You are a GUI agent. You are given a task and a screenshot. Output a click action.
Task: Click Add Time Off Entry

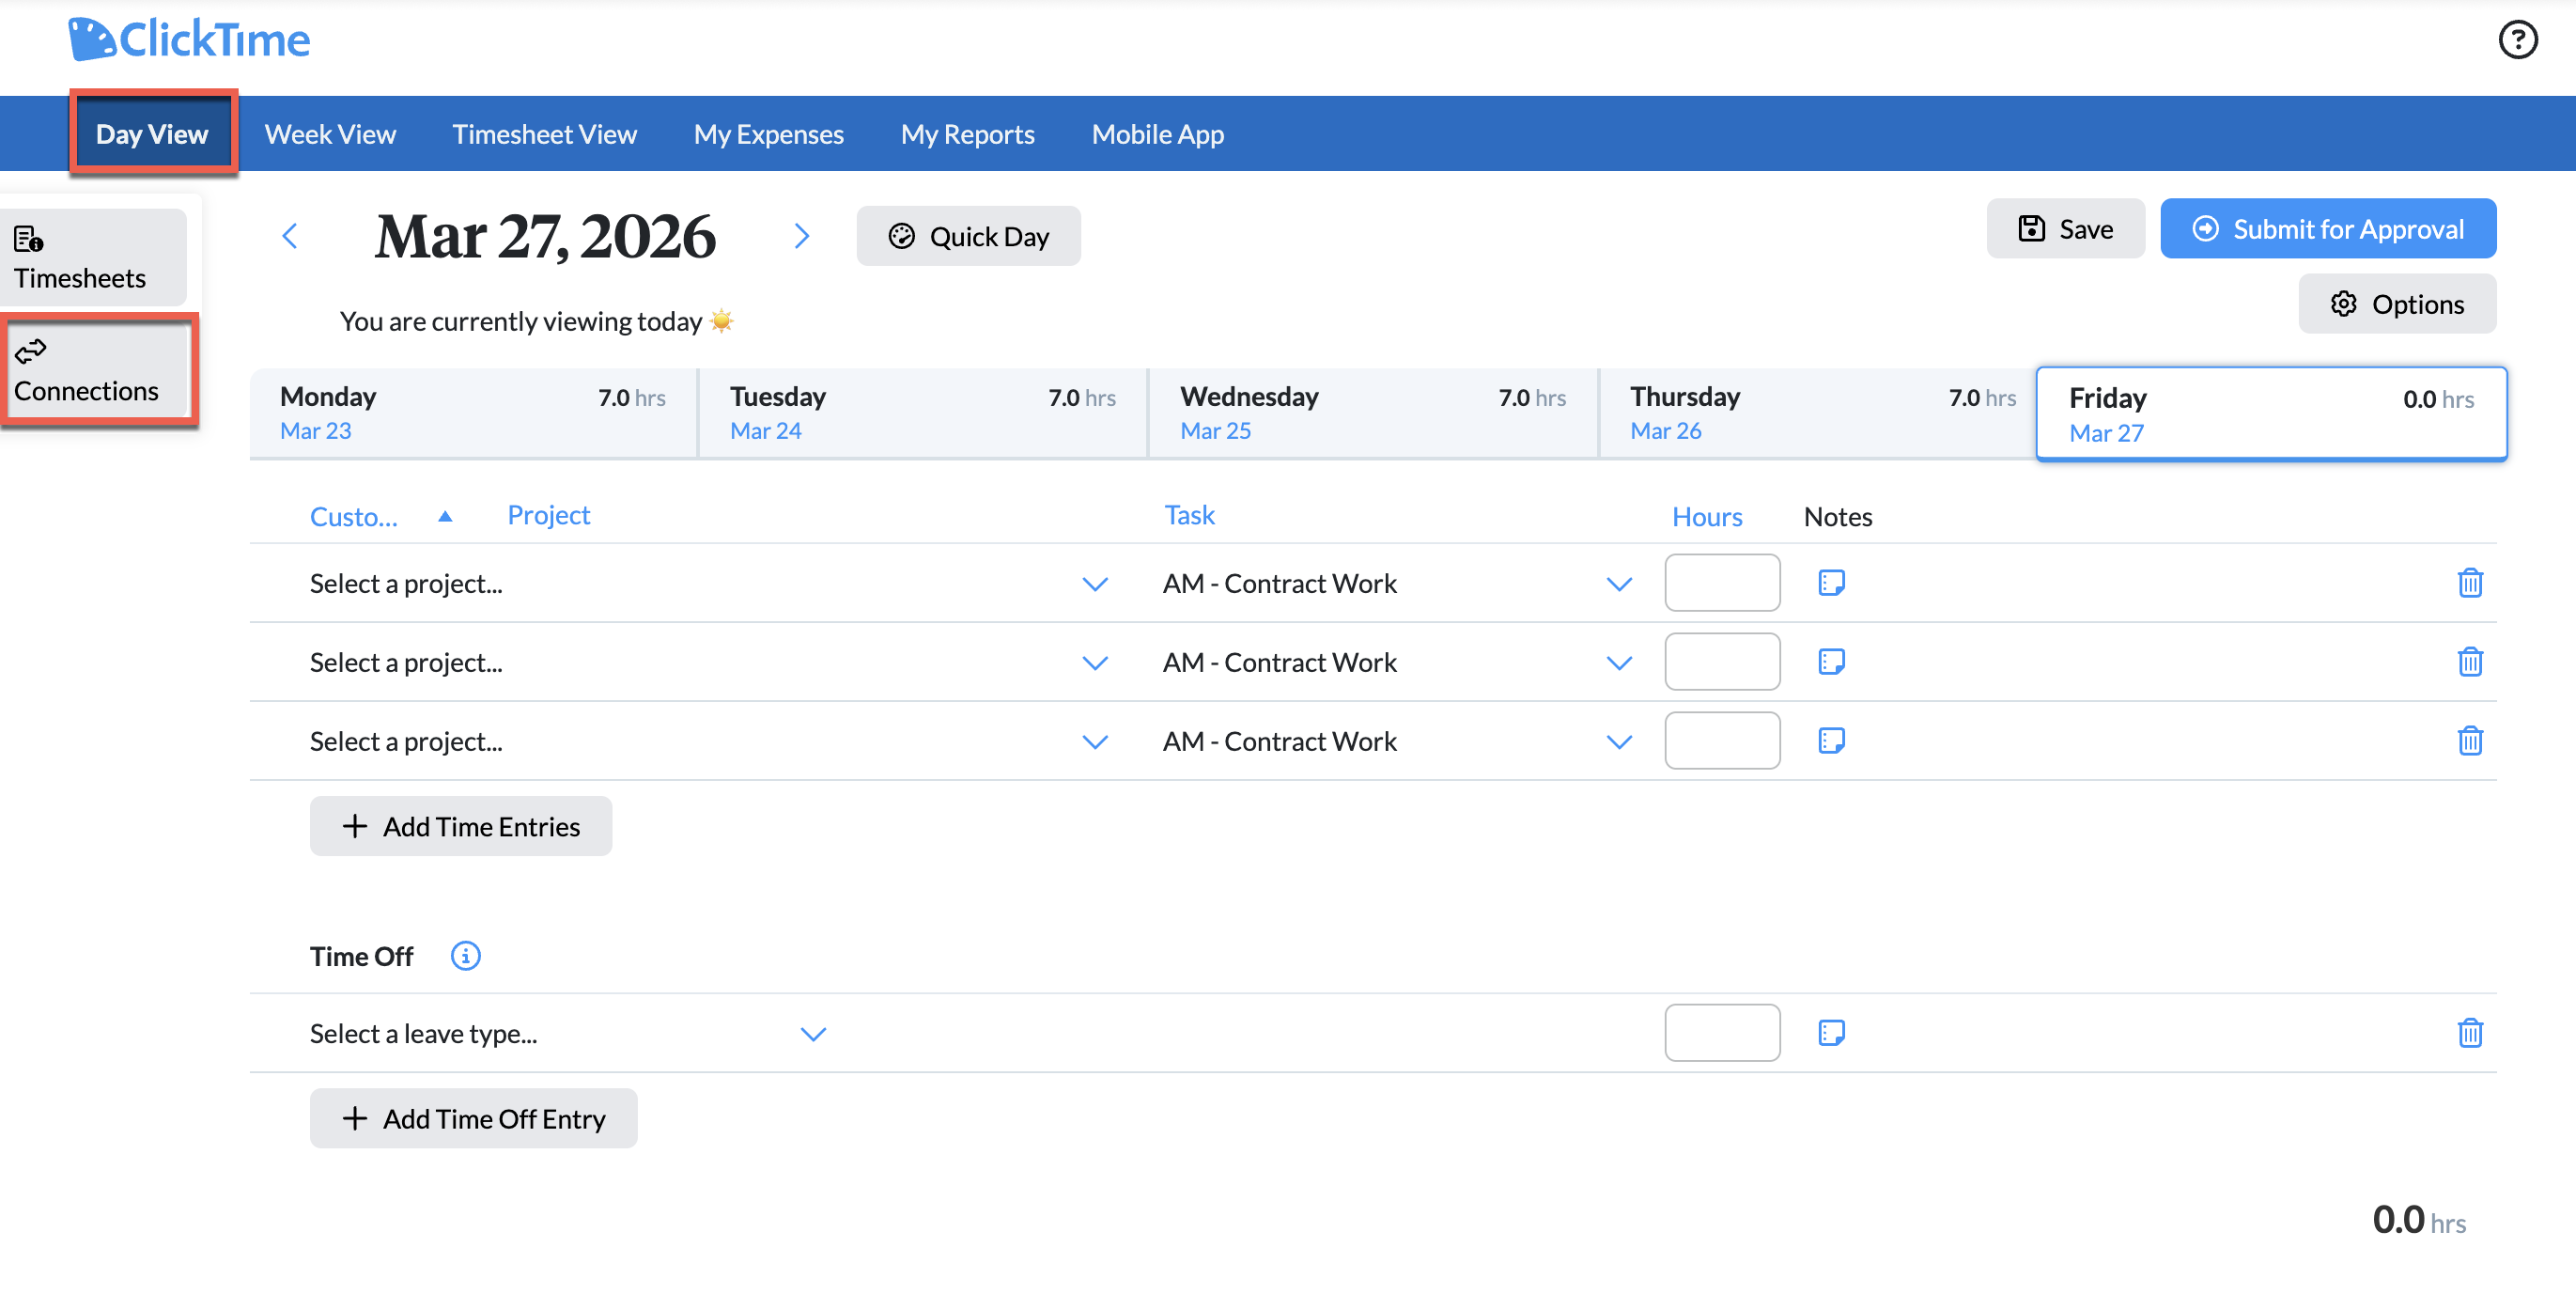473,1118
